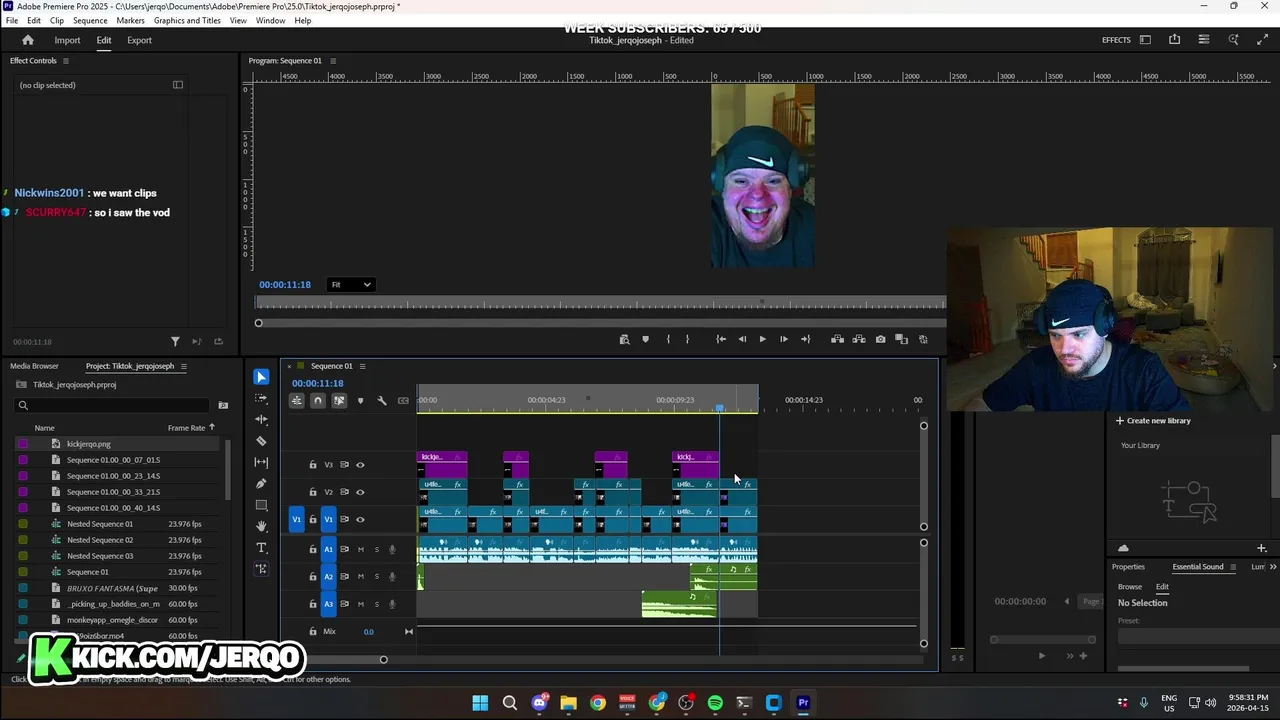Click Create new library
Screen dimensions: 1280x720
[x=1153, y=421]
